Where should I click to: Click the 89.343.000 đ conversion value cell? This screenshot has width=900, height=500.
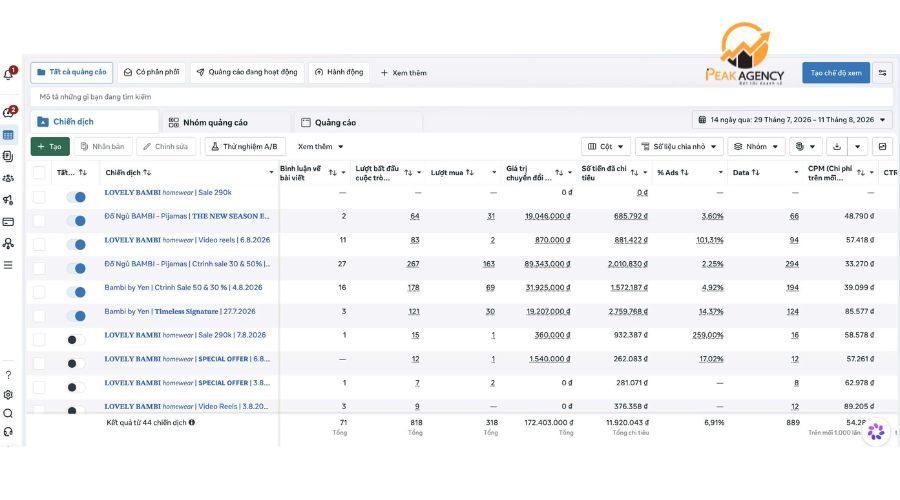pos(547,264)
